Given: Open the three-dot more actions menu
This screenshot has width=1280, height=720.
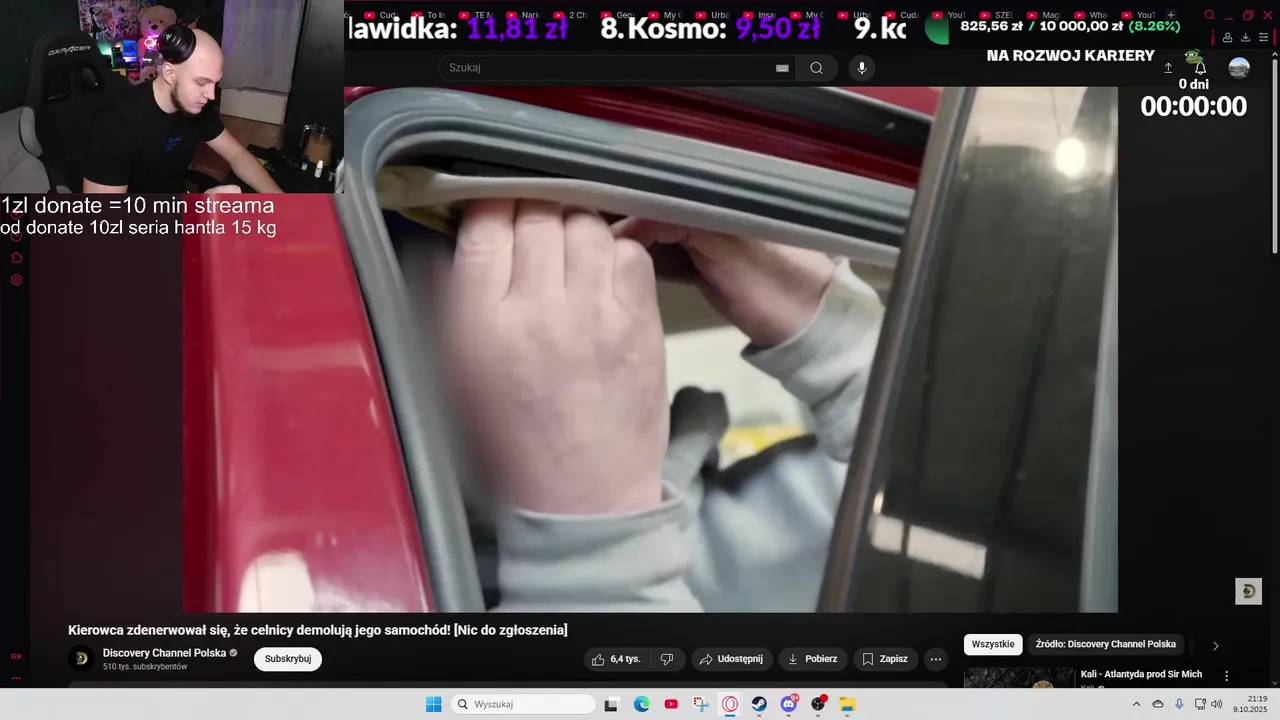Looking at the screenshot, I should [935, 659].
